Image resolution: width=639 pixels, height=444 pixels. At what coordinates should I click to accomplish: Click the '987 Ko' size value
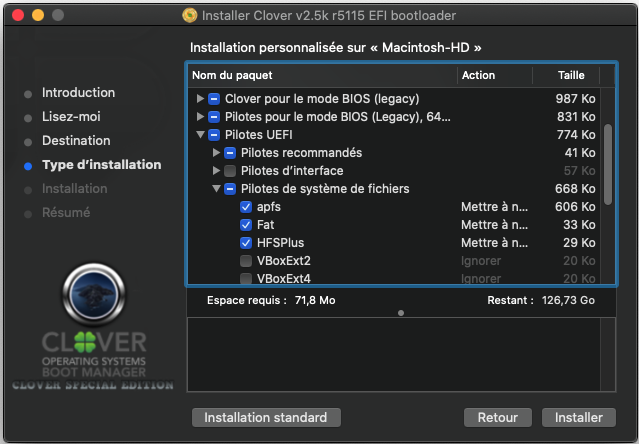575,99
